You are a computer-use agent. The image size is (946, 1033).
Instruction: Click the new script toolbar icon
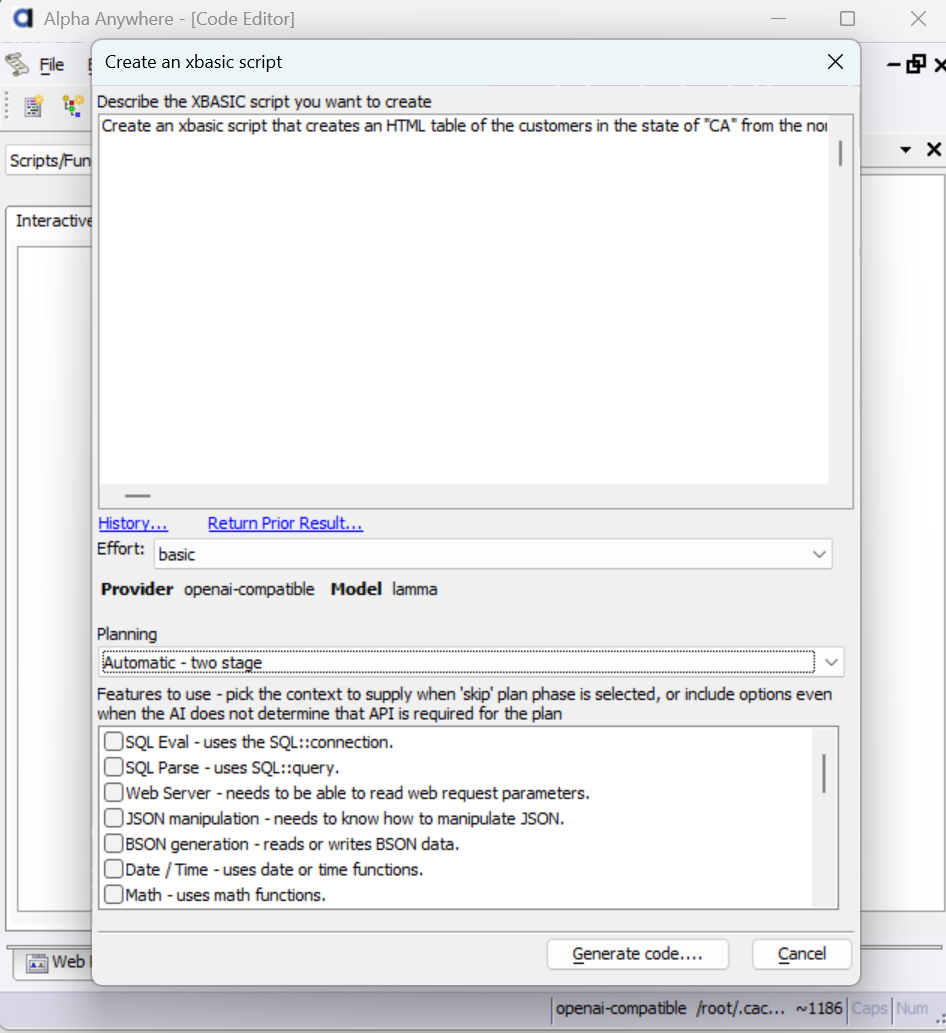[x=34, y=106]
